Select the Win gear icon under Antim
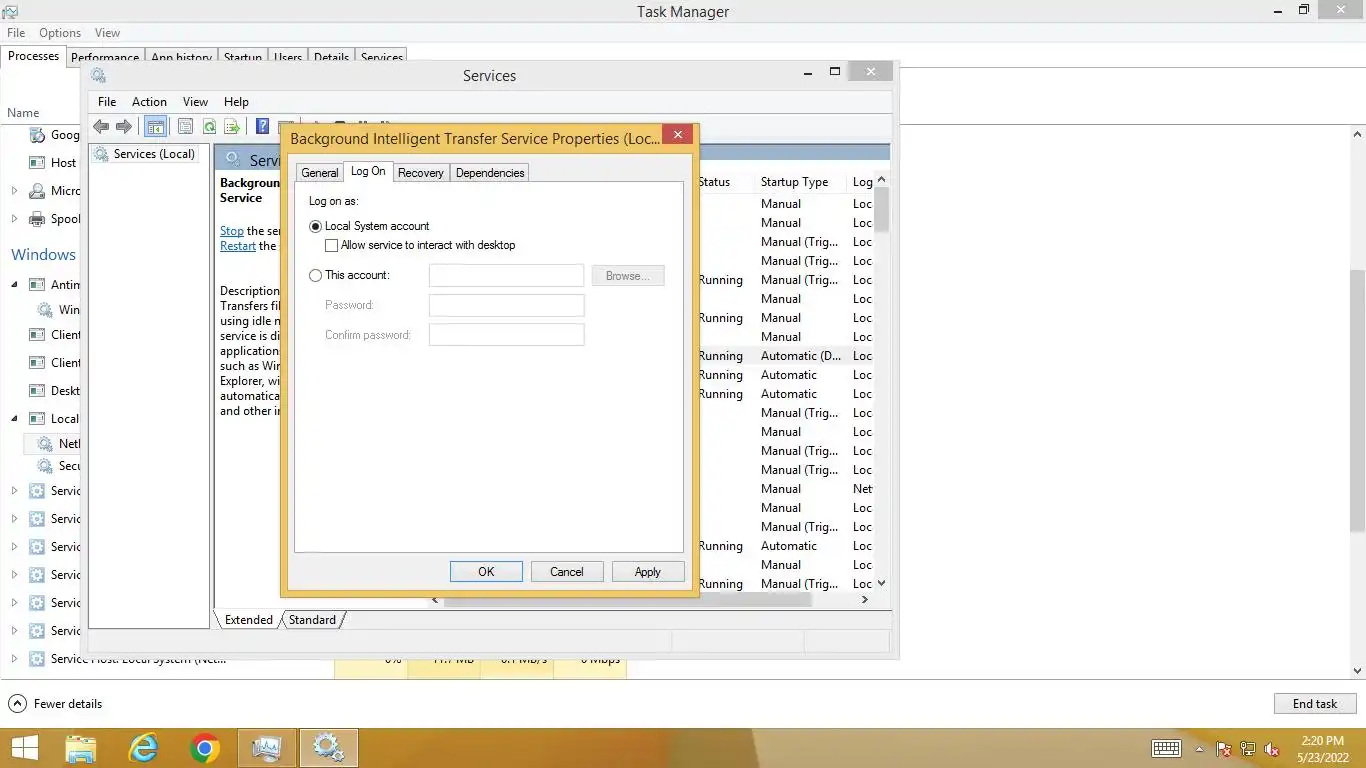This screenshot has width=1366, height=768. click(x=45, y=310)
